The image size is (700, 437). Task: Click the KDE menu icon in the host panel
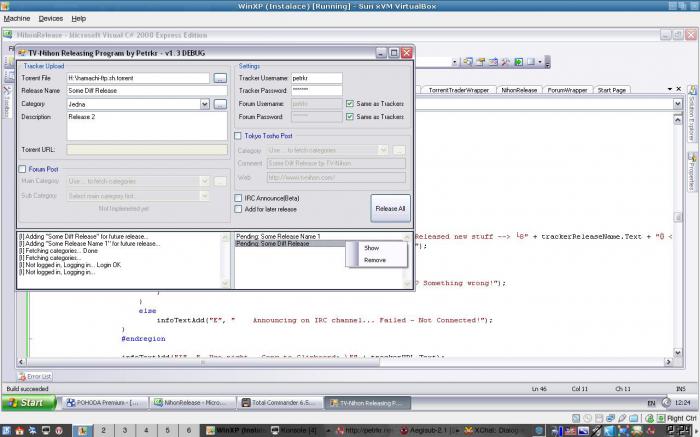click(x=6, y=431)
